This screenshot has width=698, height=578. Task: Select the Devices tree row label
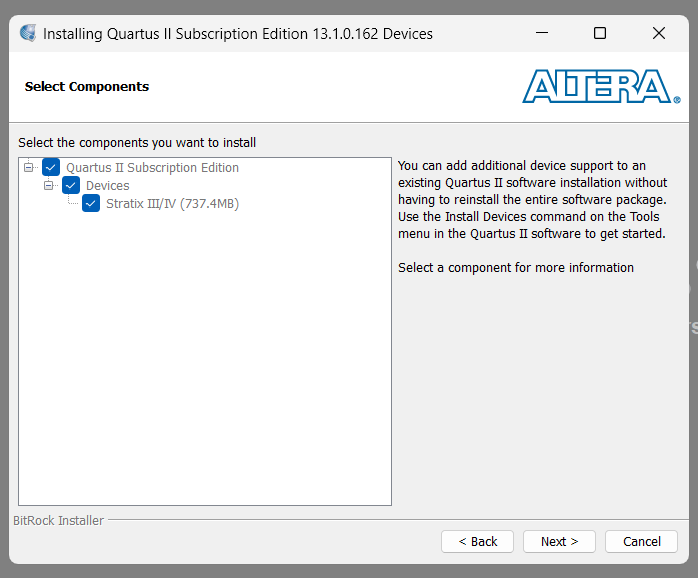coord(108,186)
